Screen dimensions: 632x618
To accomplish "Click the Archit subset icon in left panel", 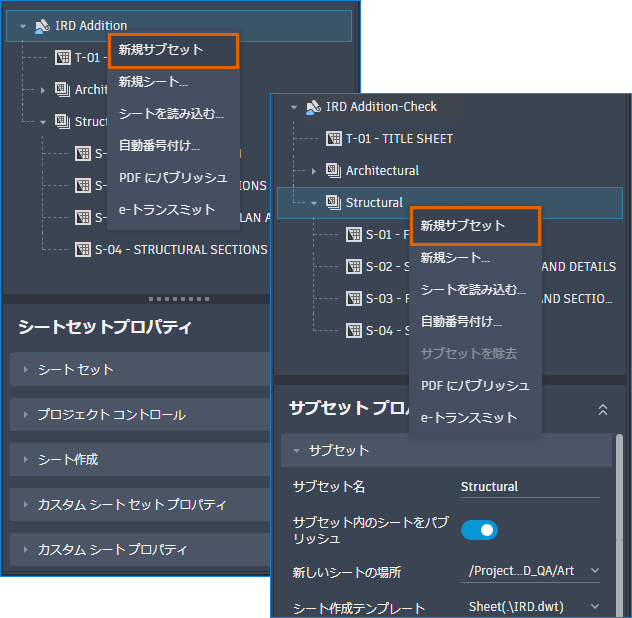I will (62, 89).
